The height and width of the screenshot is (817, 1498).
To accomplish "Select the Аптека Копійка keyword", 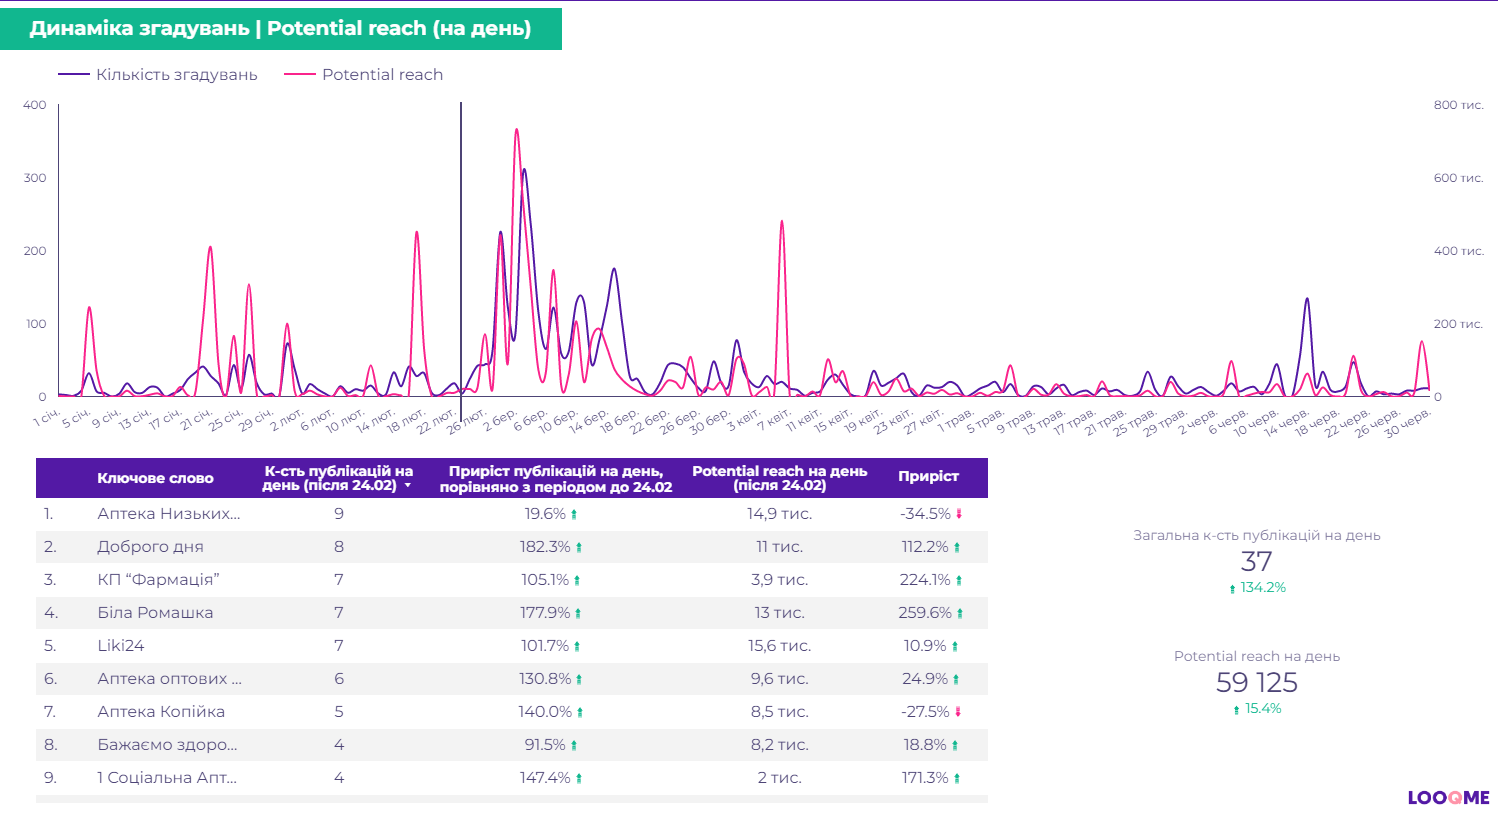I will coord(161,712).
